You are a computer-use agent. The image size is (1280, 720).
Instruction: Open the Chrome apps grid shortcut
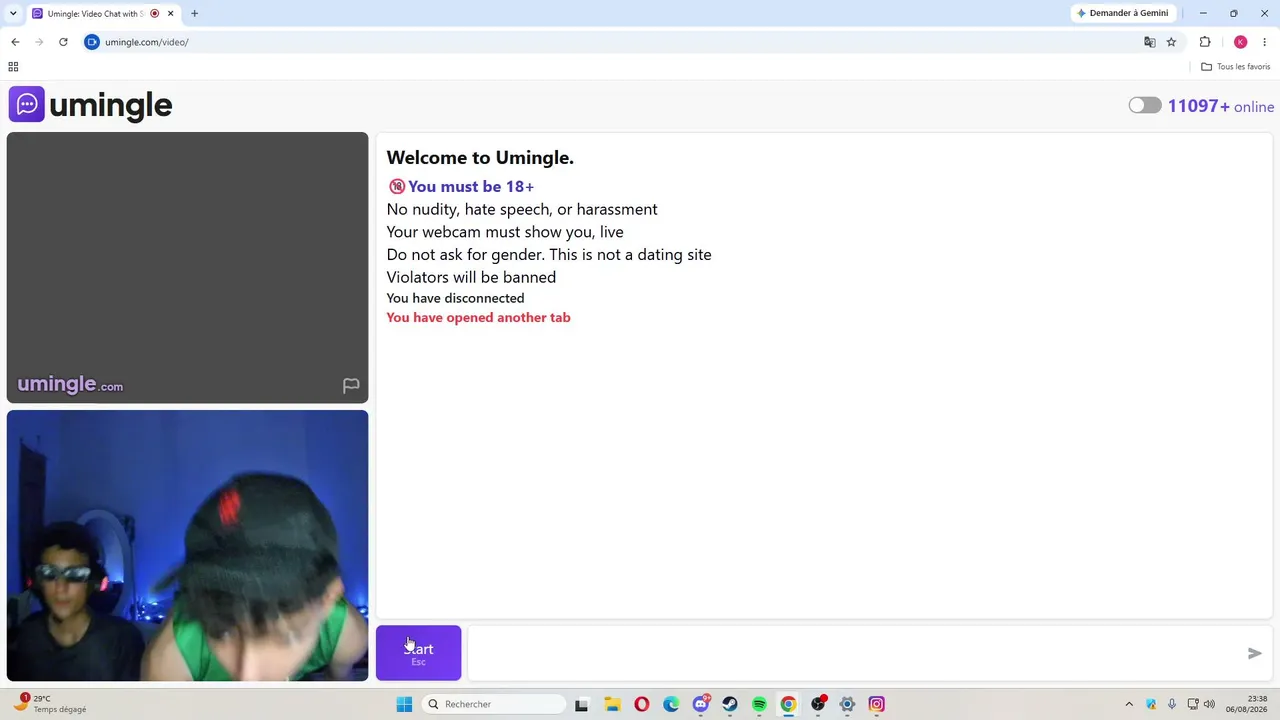[x=13, y=67]
